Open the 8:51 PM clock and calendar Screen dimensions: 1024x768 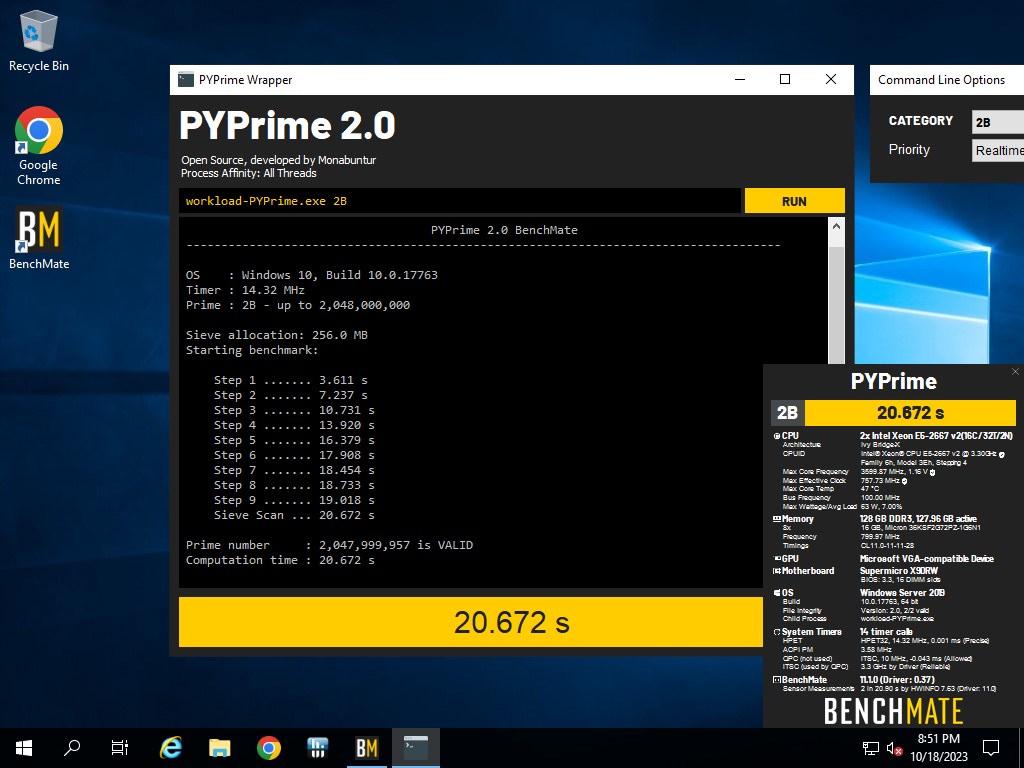(938, 748)
